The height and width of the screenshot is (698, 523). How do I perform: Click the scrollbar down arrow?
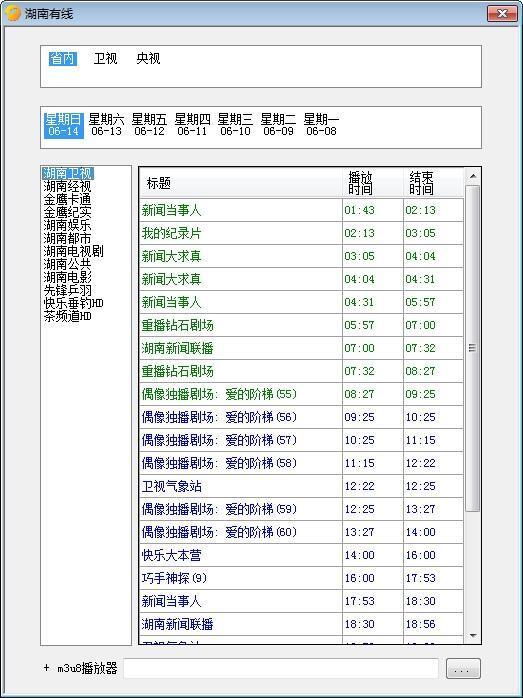473,636
